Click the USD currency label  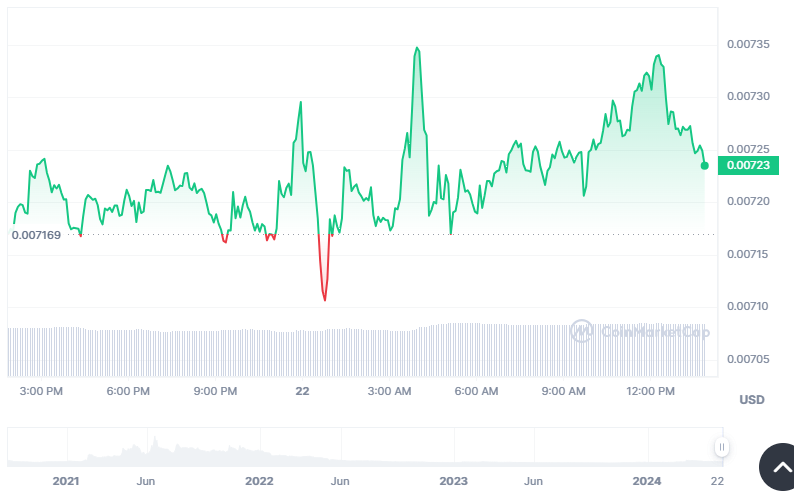tap(751, 400)
